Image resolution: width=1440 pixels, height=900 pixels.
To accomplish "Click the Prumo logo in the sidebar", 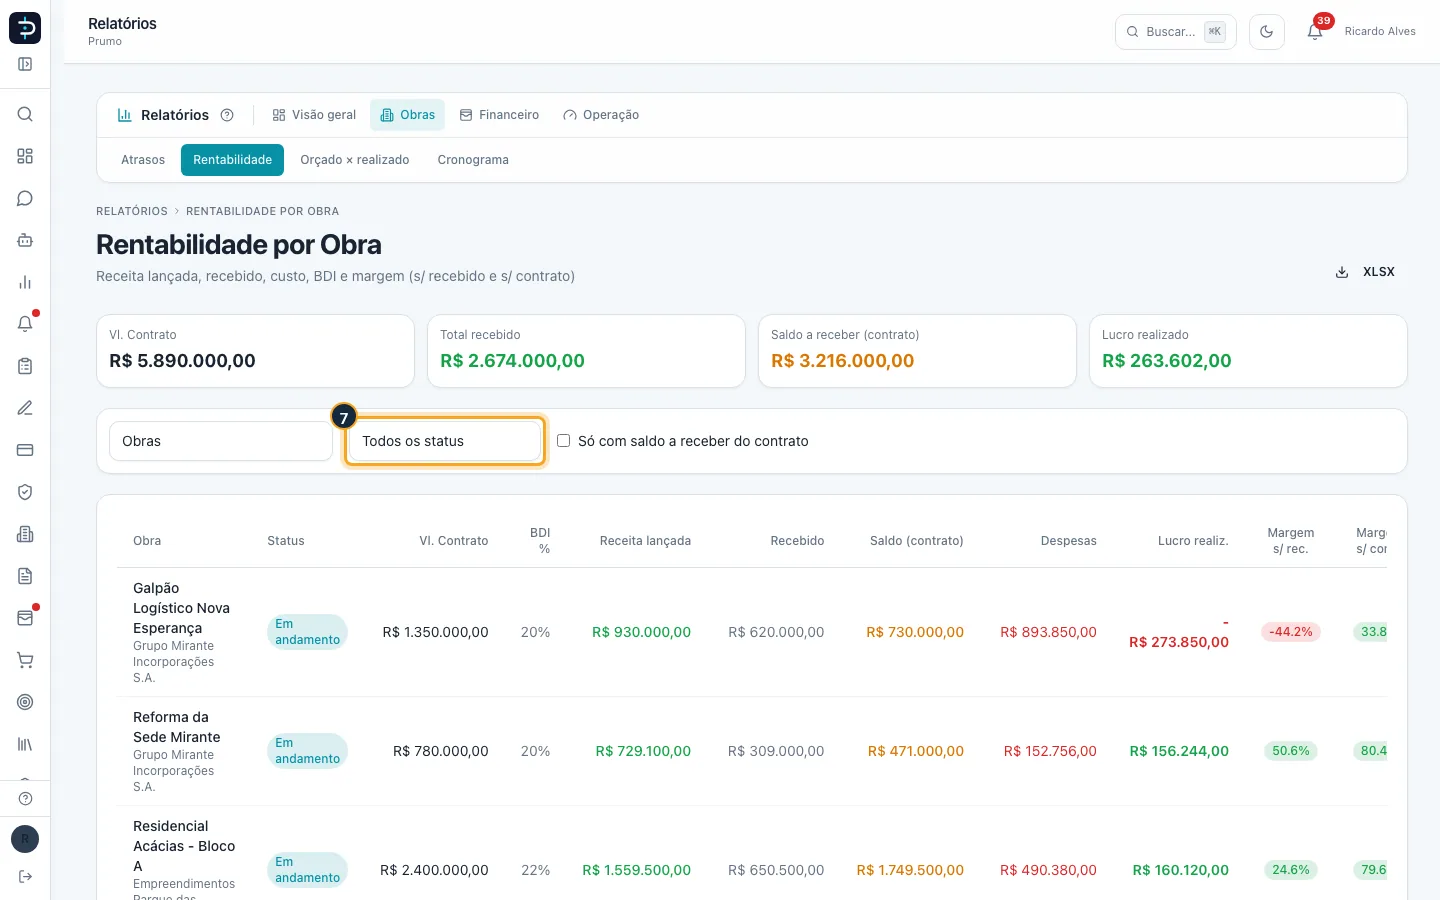I will [25, 28].
